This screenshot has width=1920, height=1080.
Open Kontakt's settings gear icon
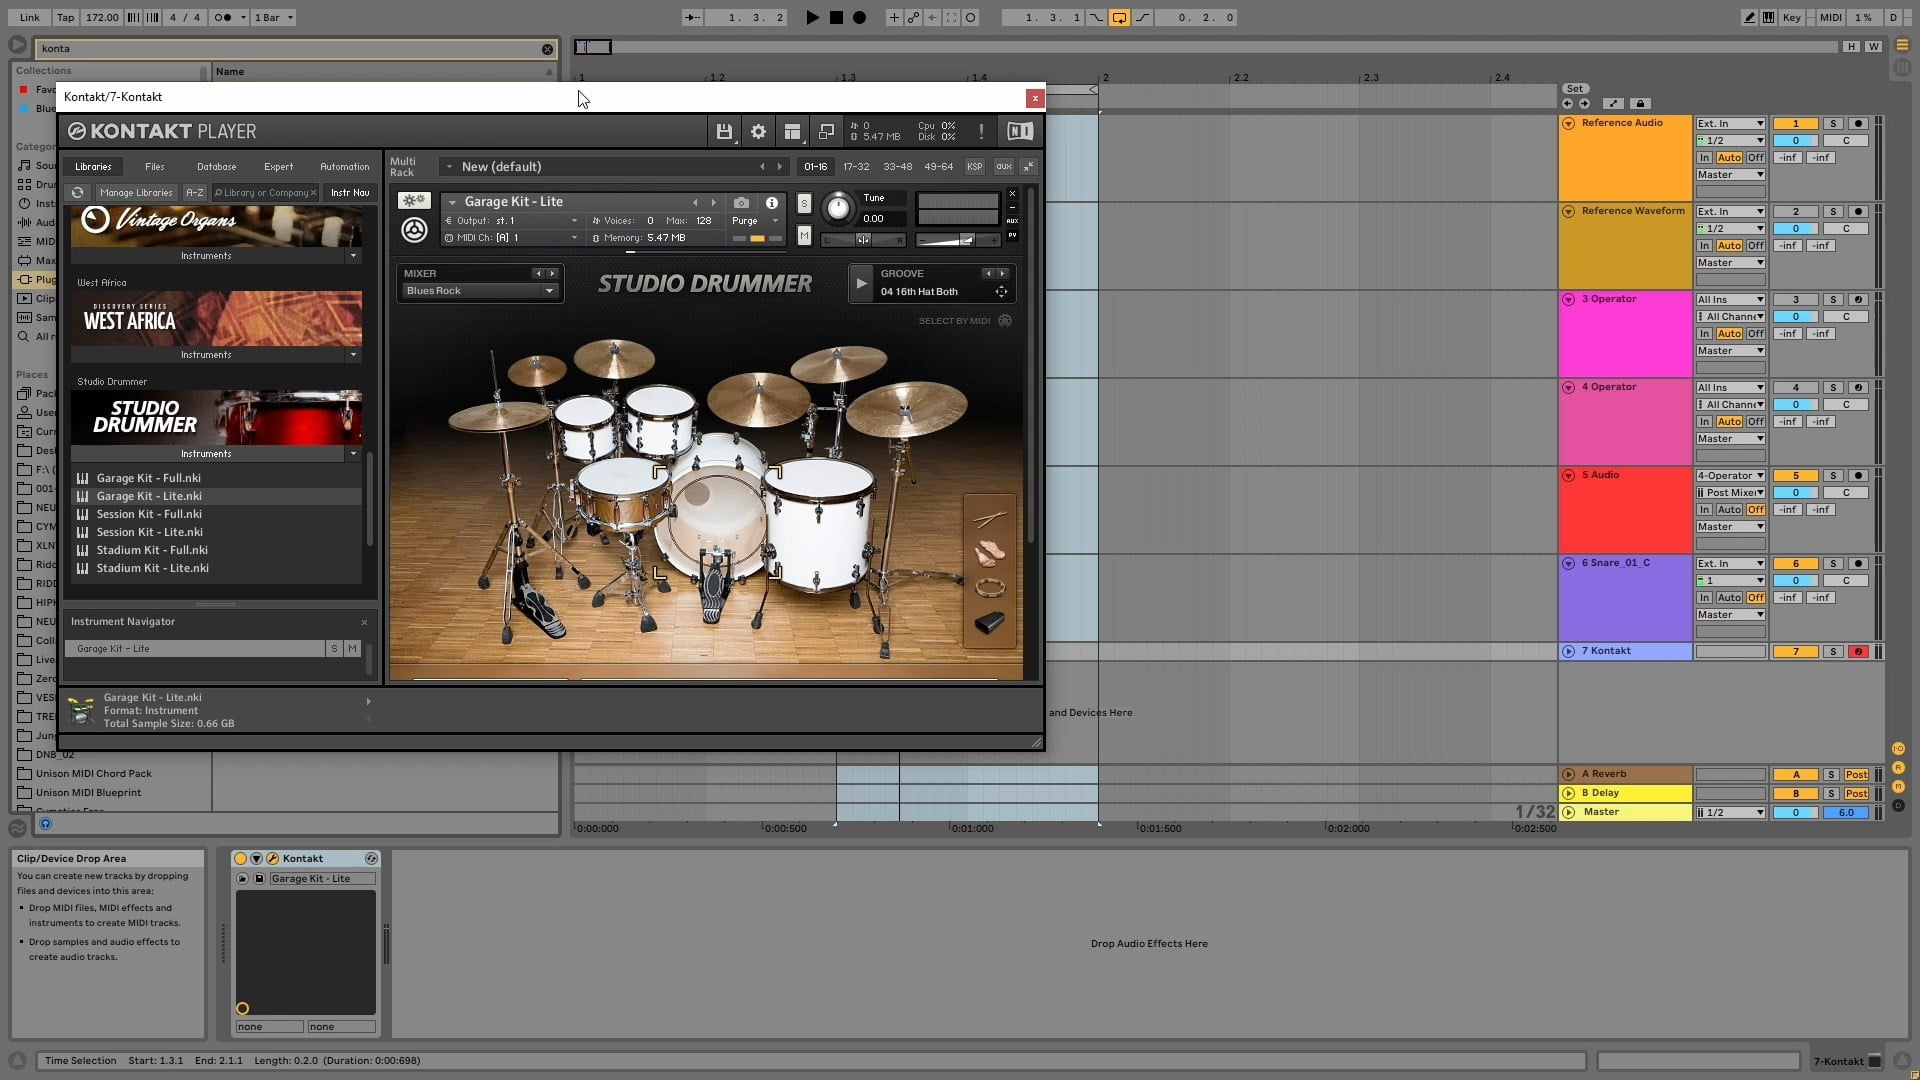pos(759,131)
